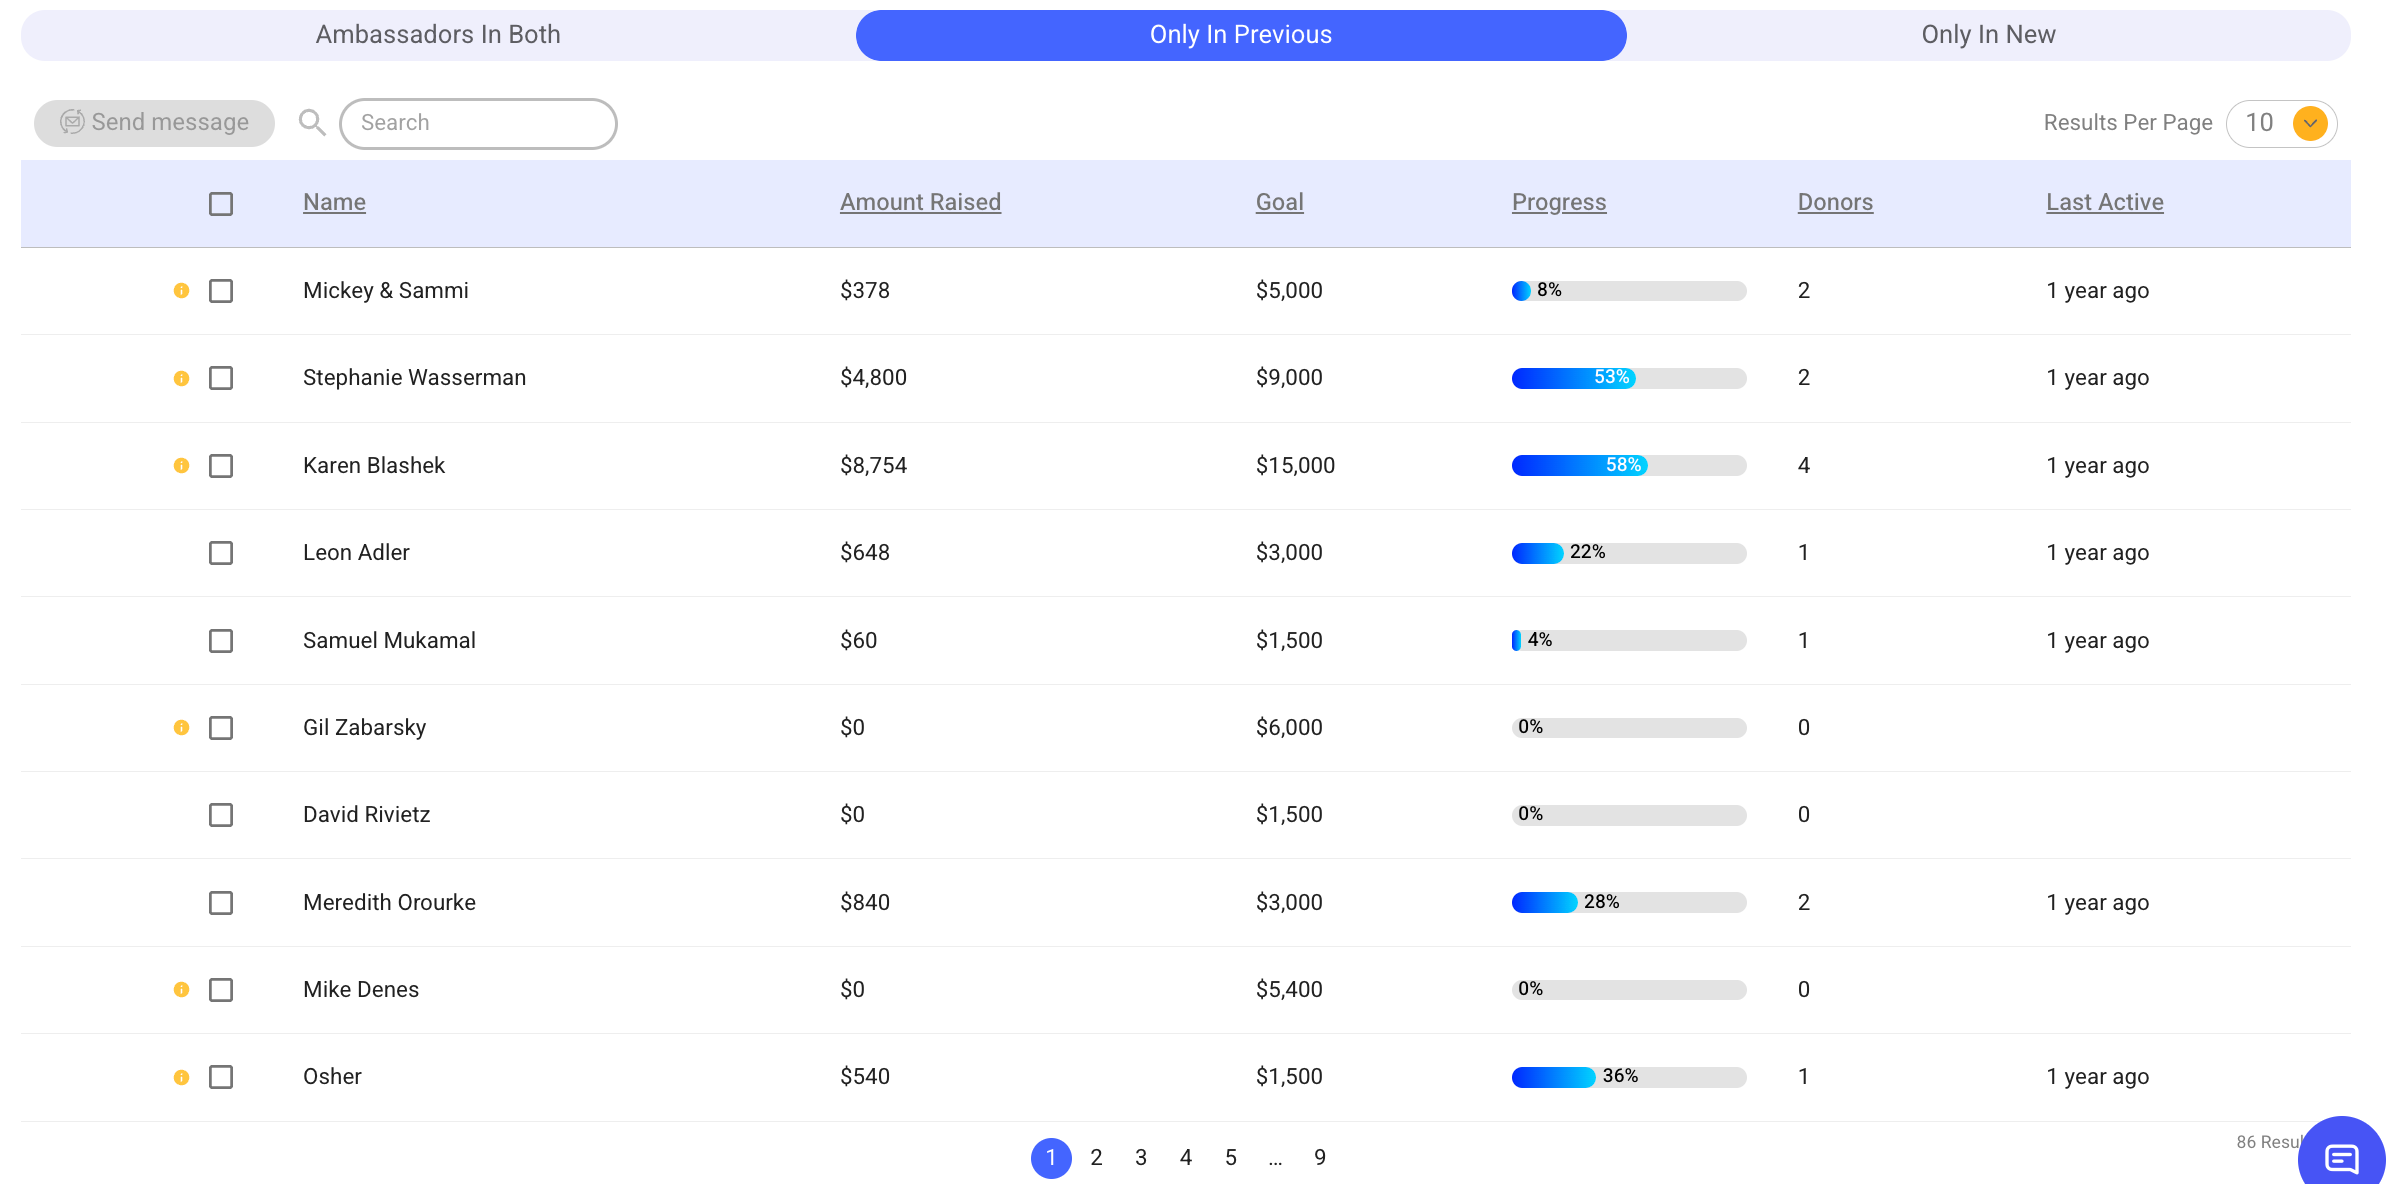Switch to Only In New tab

[x=1988, y=35]
